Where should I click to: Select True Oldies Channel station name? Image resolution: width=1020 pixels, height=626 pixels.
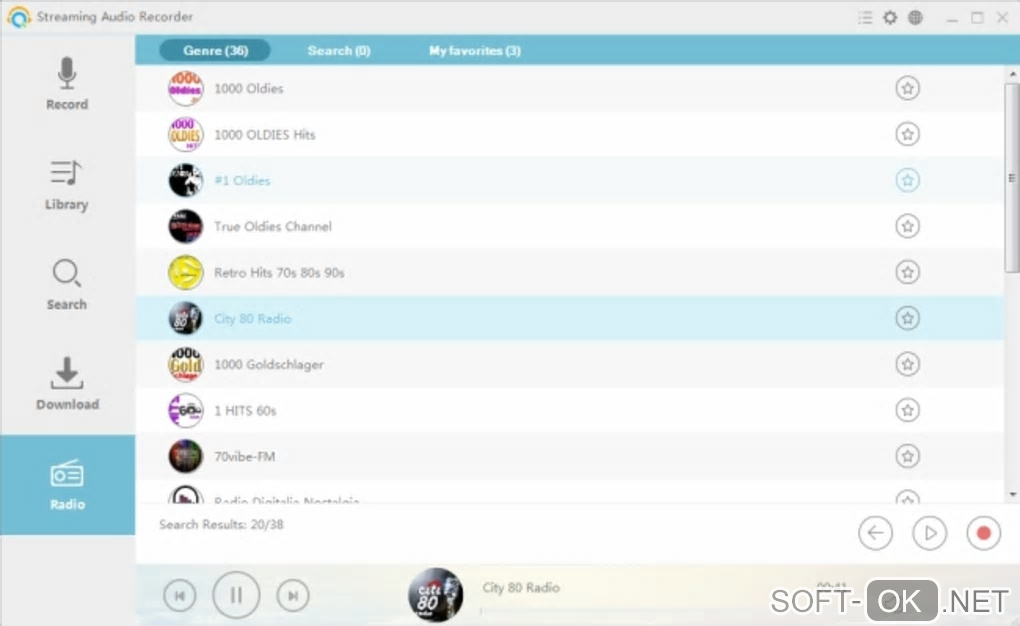pos(273,226)
